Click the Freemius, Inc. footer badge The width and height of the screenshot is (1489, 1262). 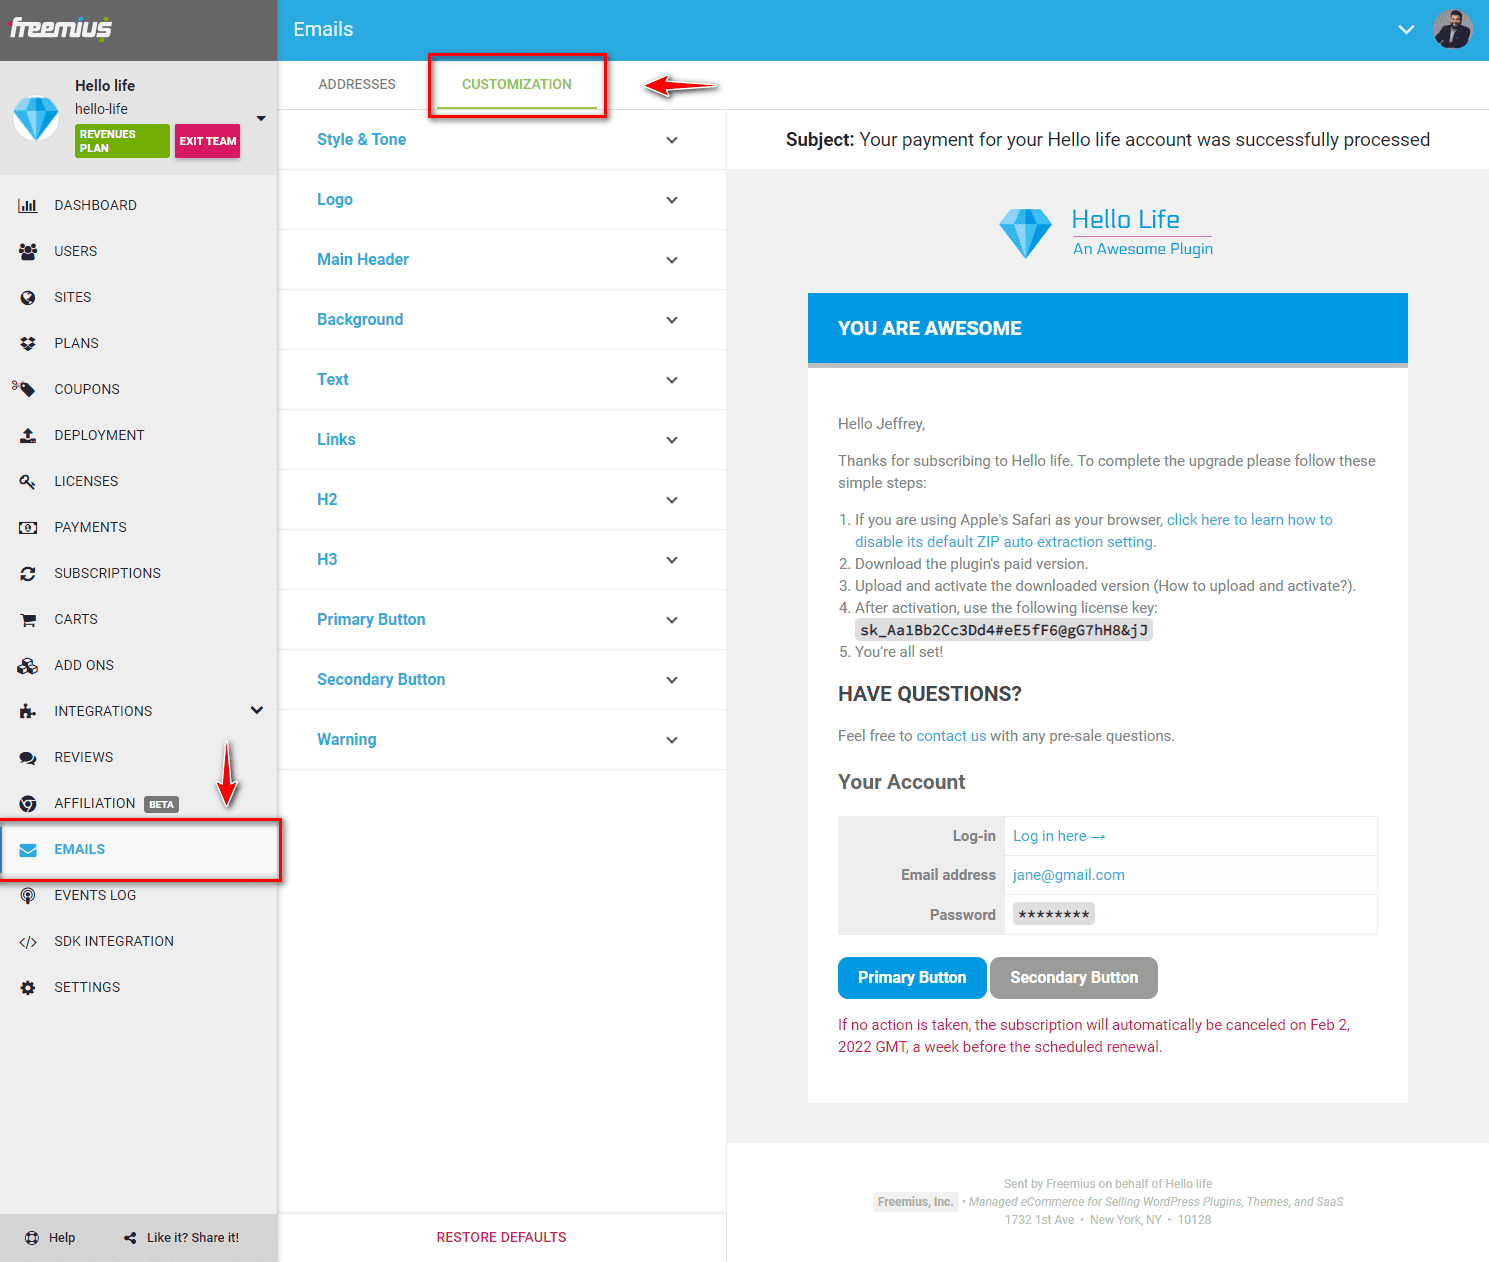pyautogui.click(x=915, y=1202)
